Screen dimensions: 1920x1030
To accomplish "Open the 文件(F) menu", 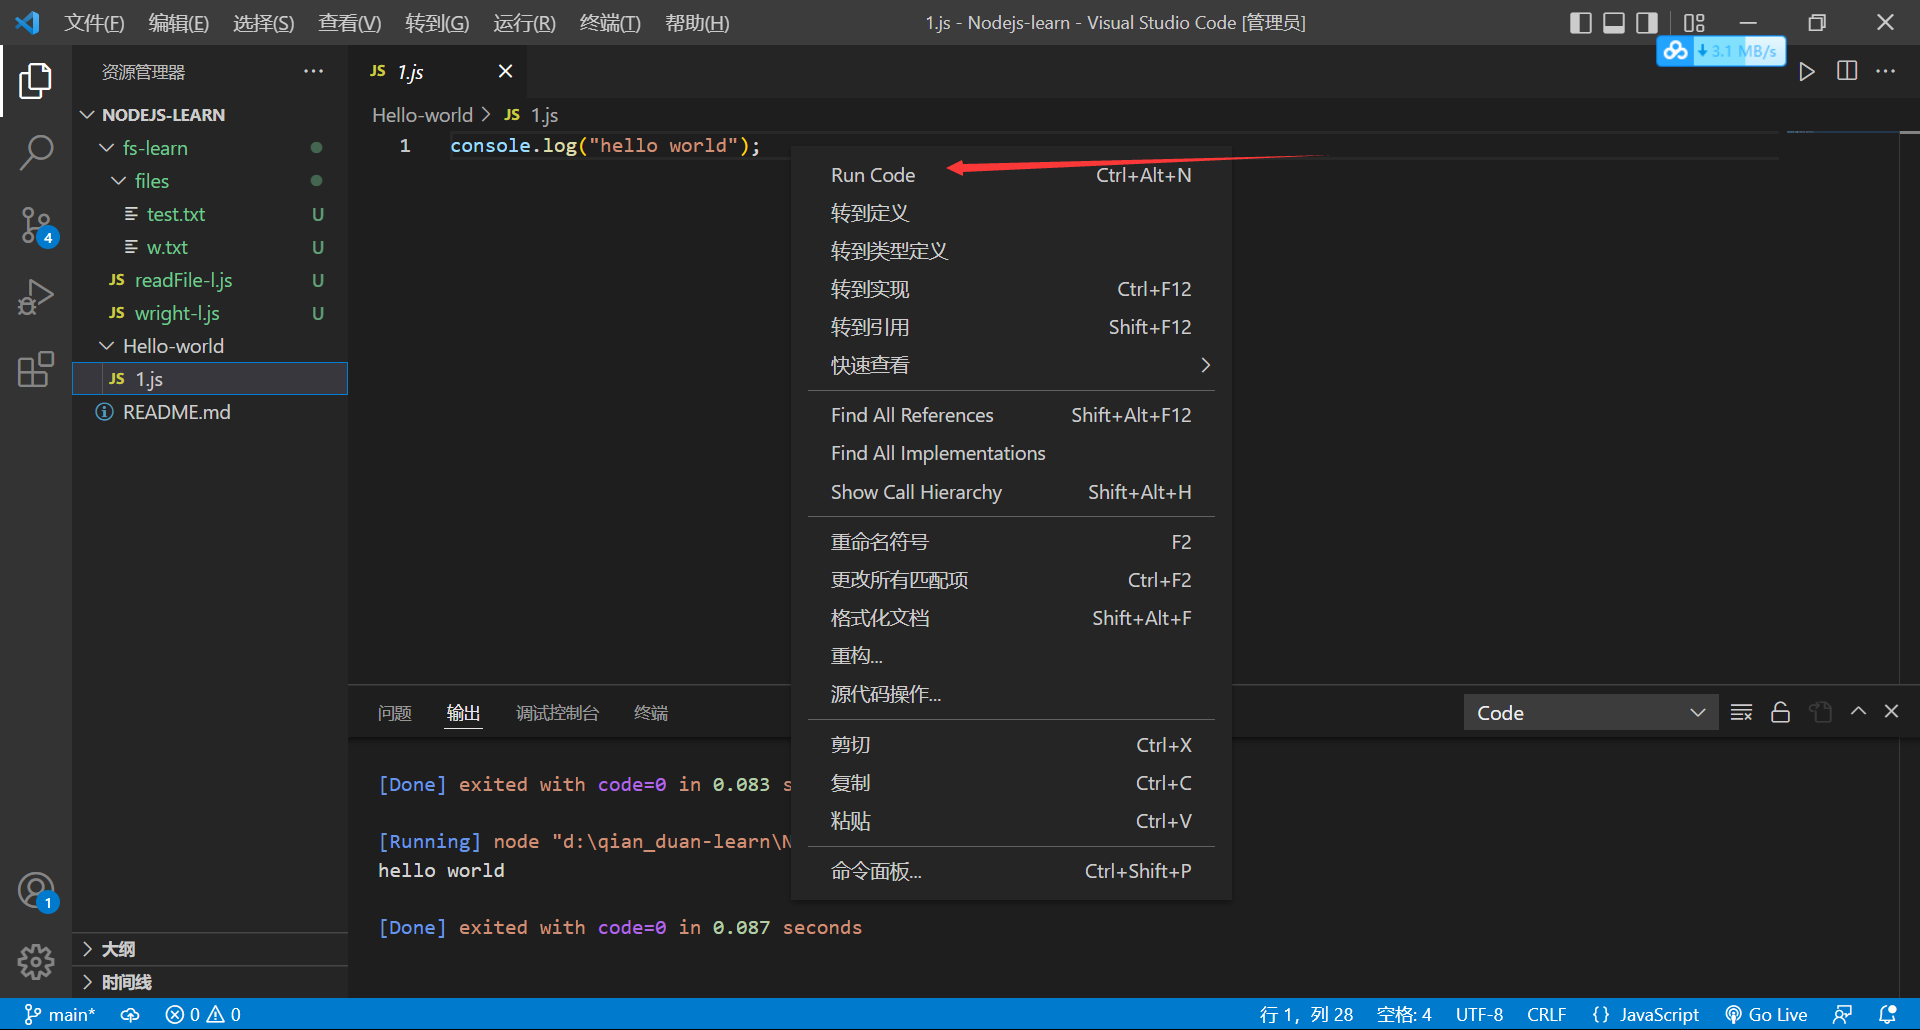I will (x=94, y=22).
